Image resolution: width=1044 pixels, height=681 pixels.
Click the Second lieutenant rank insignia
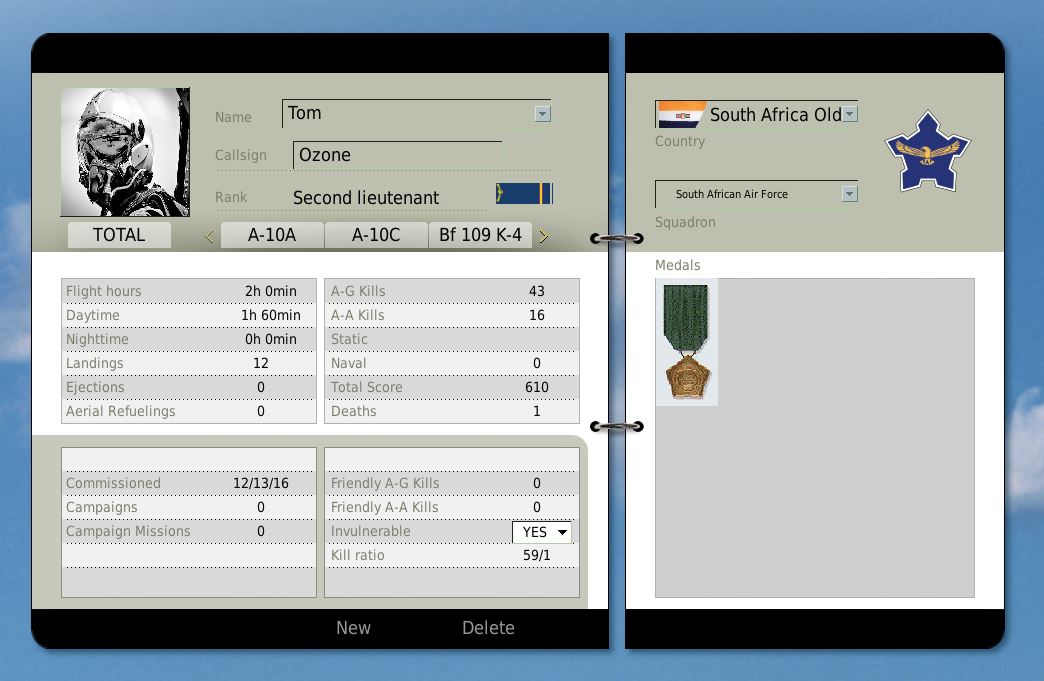[524, 194]
